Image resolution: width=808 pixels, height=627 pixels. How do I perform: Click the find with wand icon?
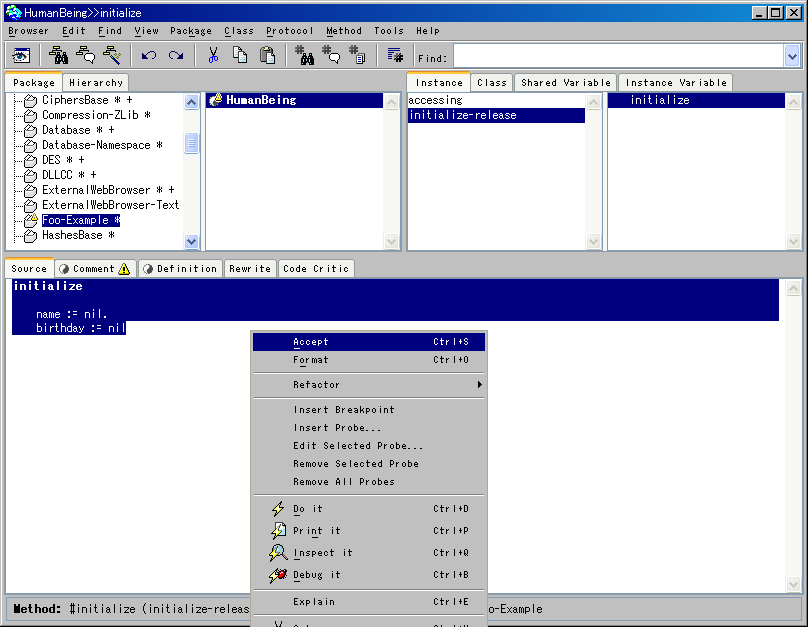[112, 55]
